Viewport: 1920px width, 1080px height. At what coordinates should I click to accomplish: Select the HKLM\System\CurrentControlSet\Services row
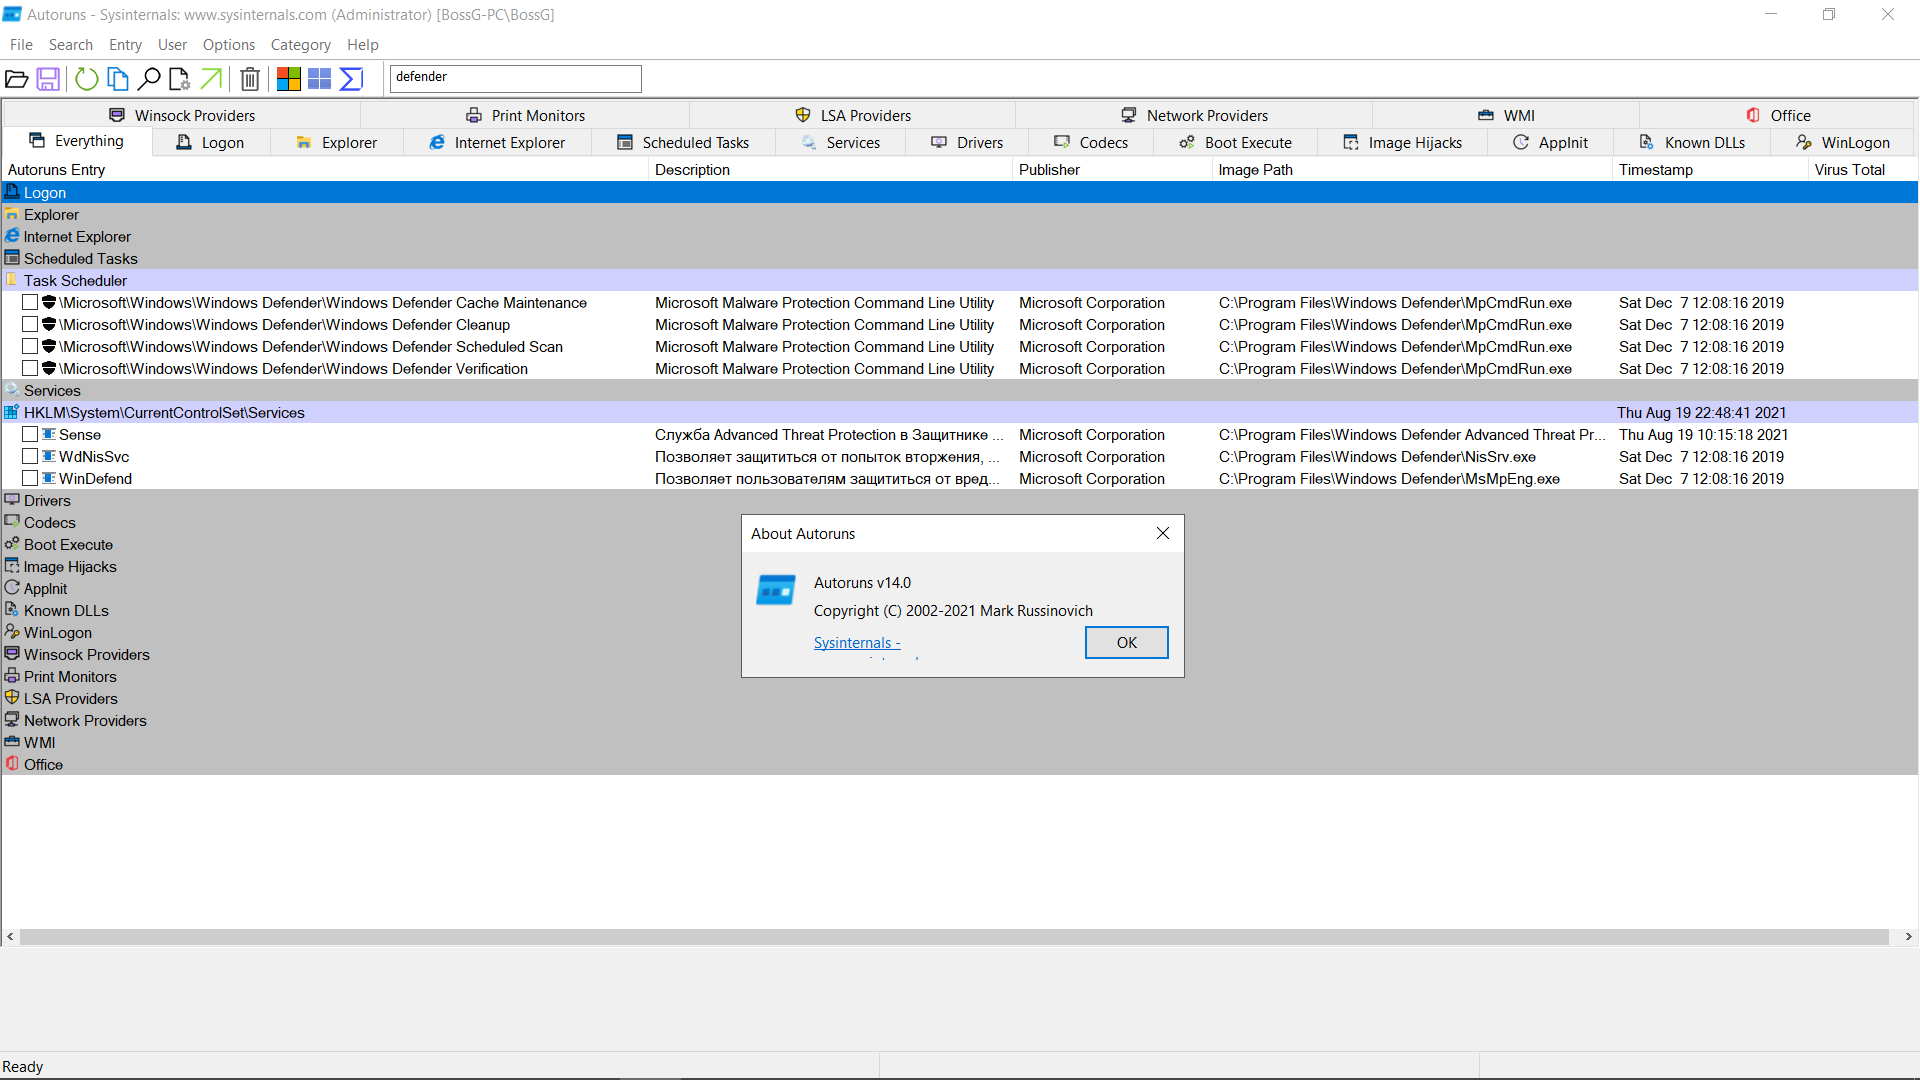pos(960,412)
